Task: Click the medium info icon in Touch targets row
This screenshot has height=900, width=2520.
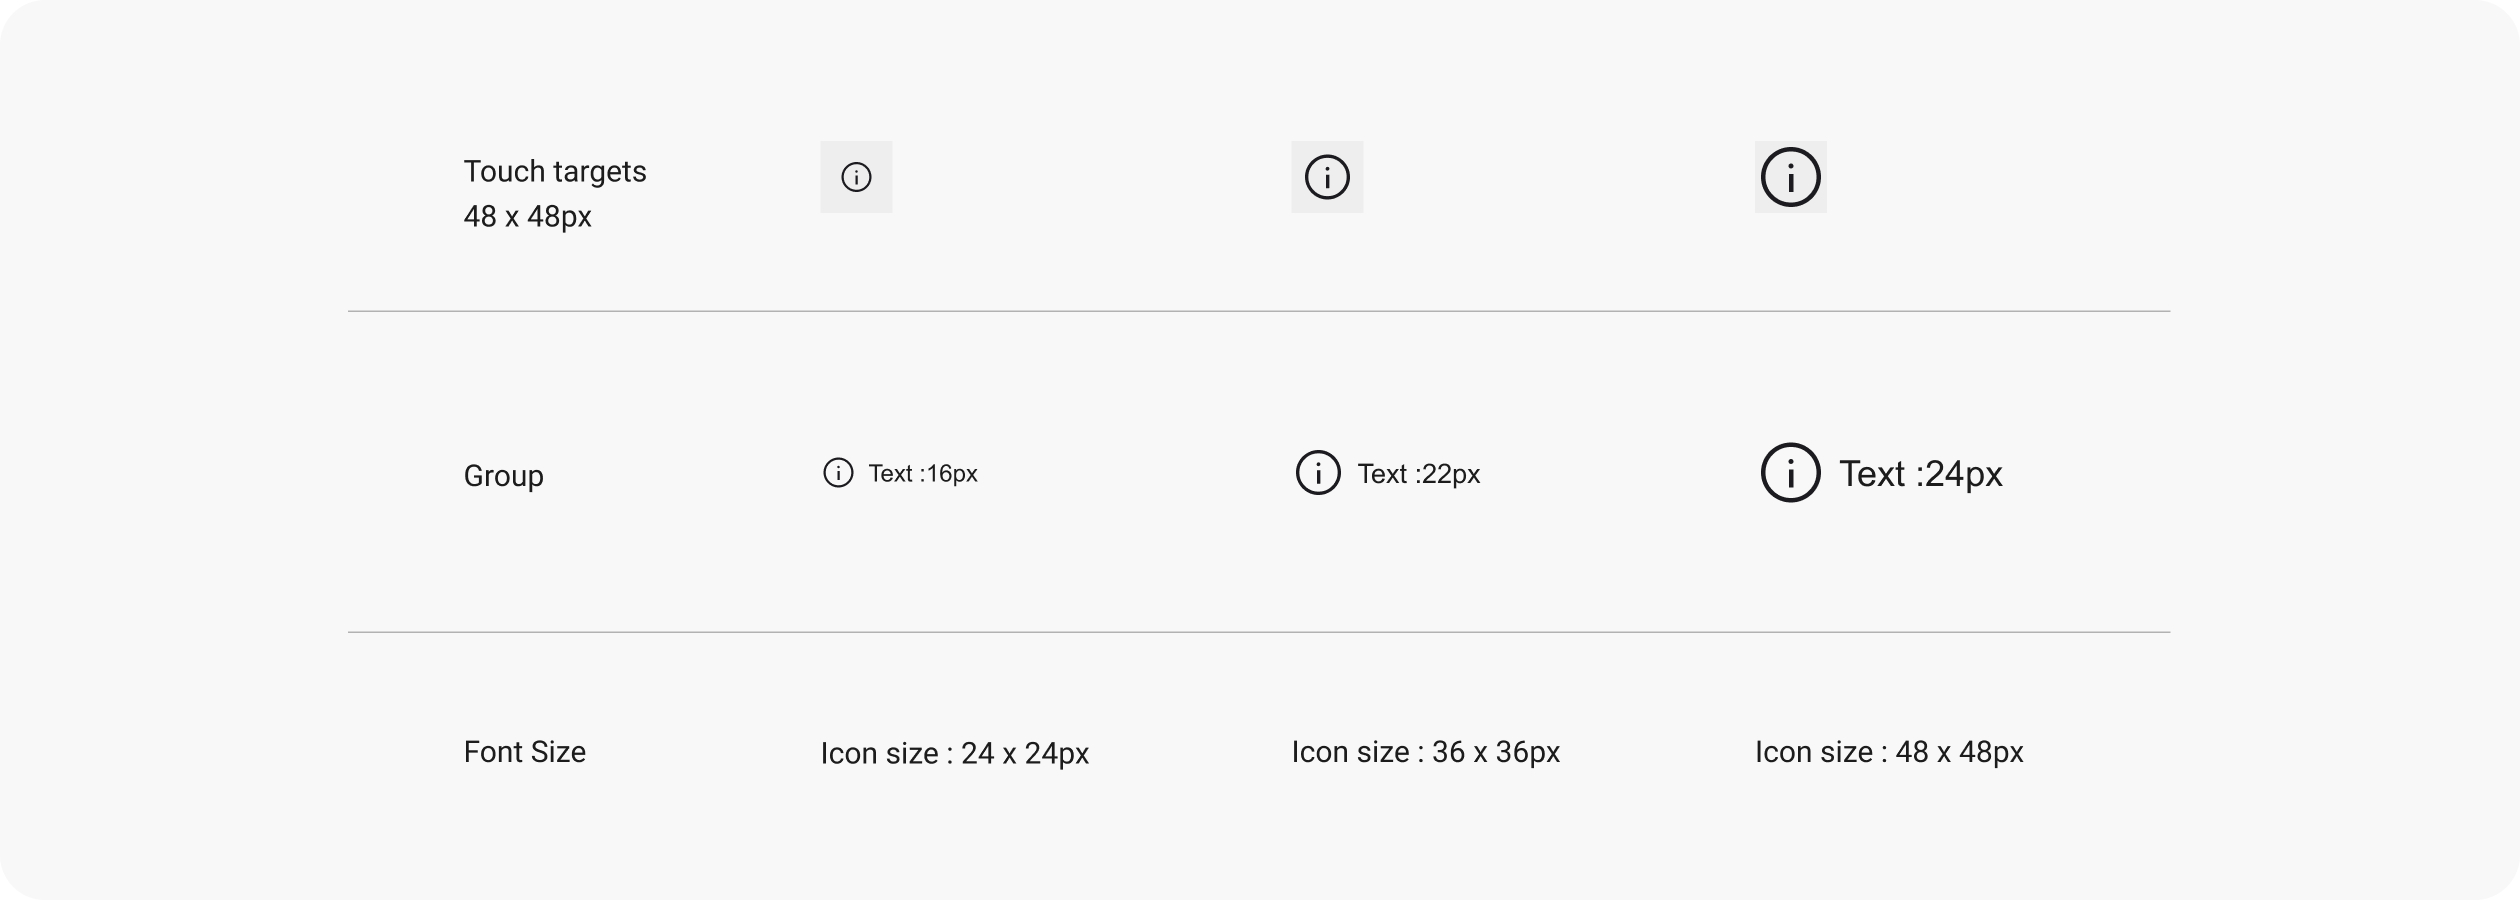Action: click(1327, 177)
